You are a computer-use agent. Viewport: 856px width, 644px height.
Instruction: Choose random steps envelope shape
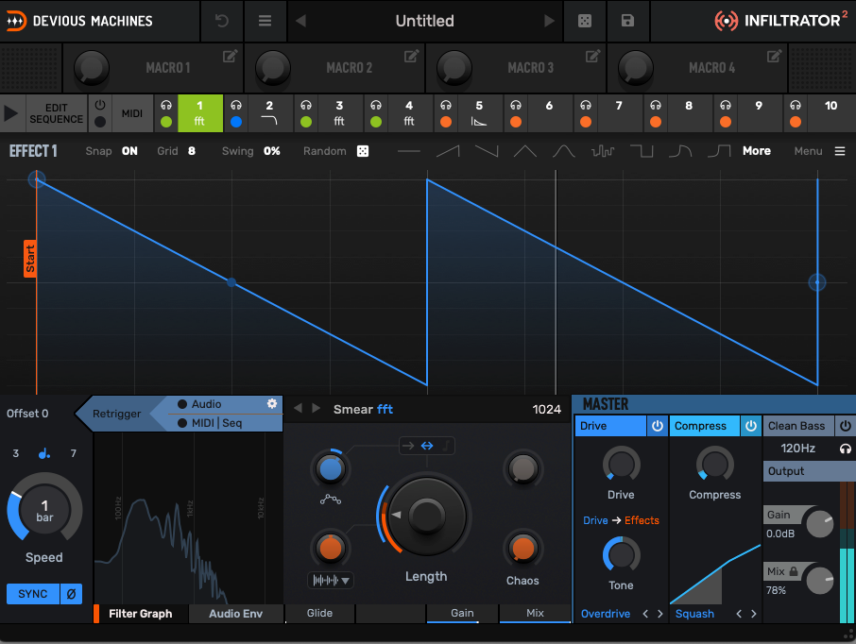point(603,151)
